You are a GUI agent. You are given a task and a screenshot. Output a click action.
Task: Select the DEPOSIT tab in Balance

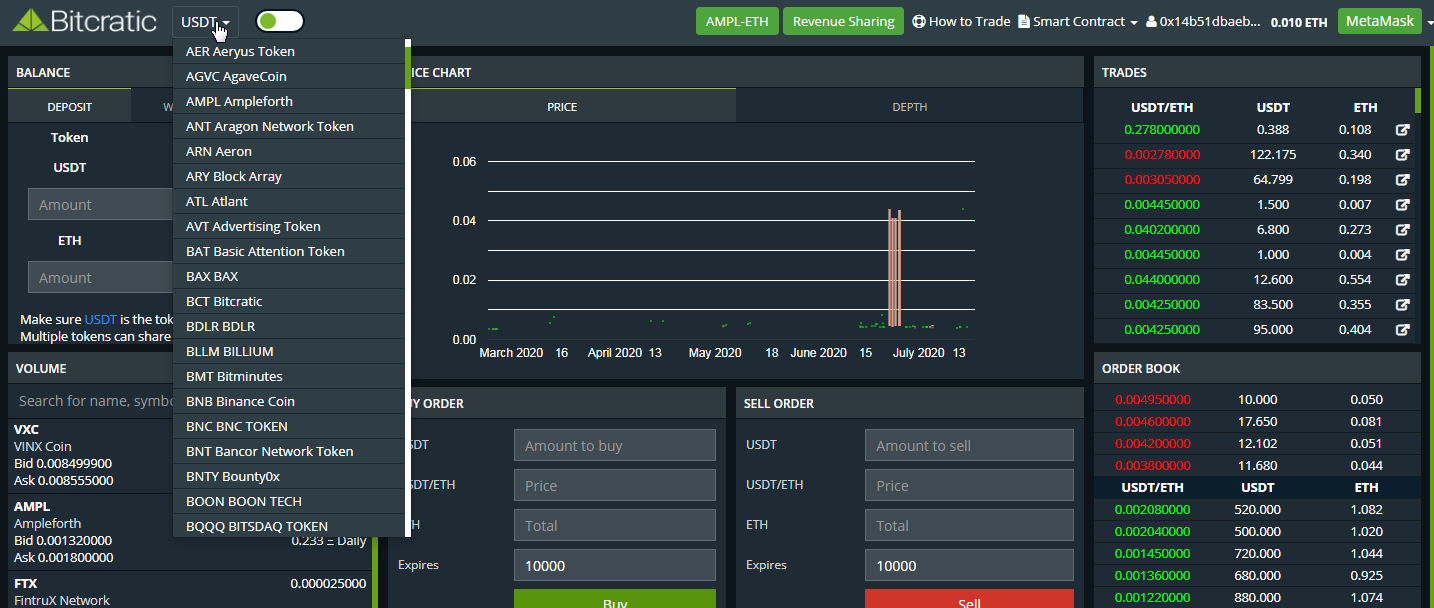point(70,107)
